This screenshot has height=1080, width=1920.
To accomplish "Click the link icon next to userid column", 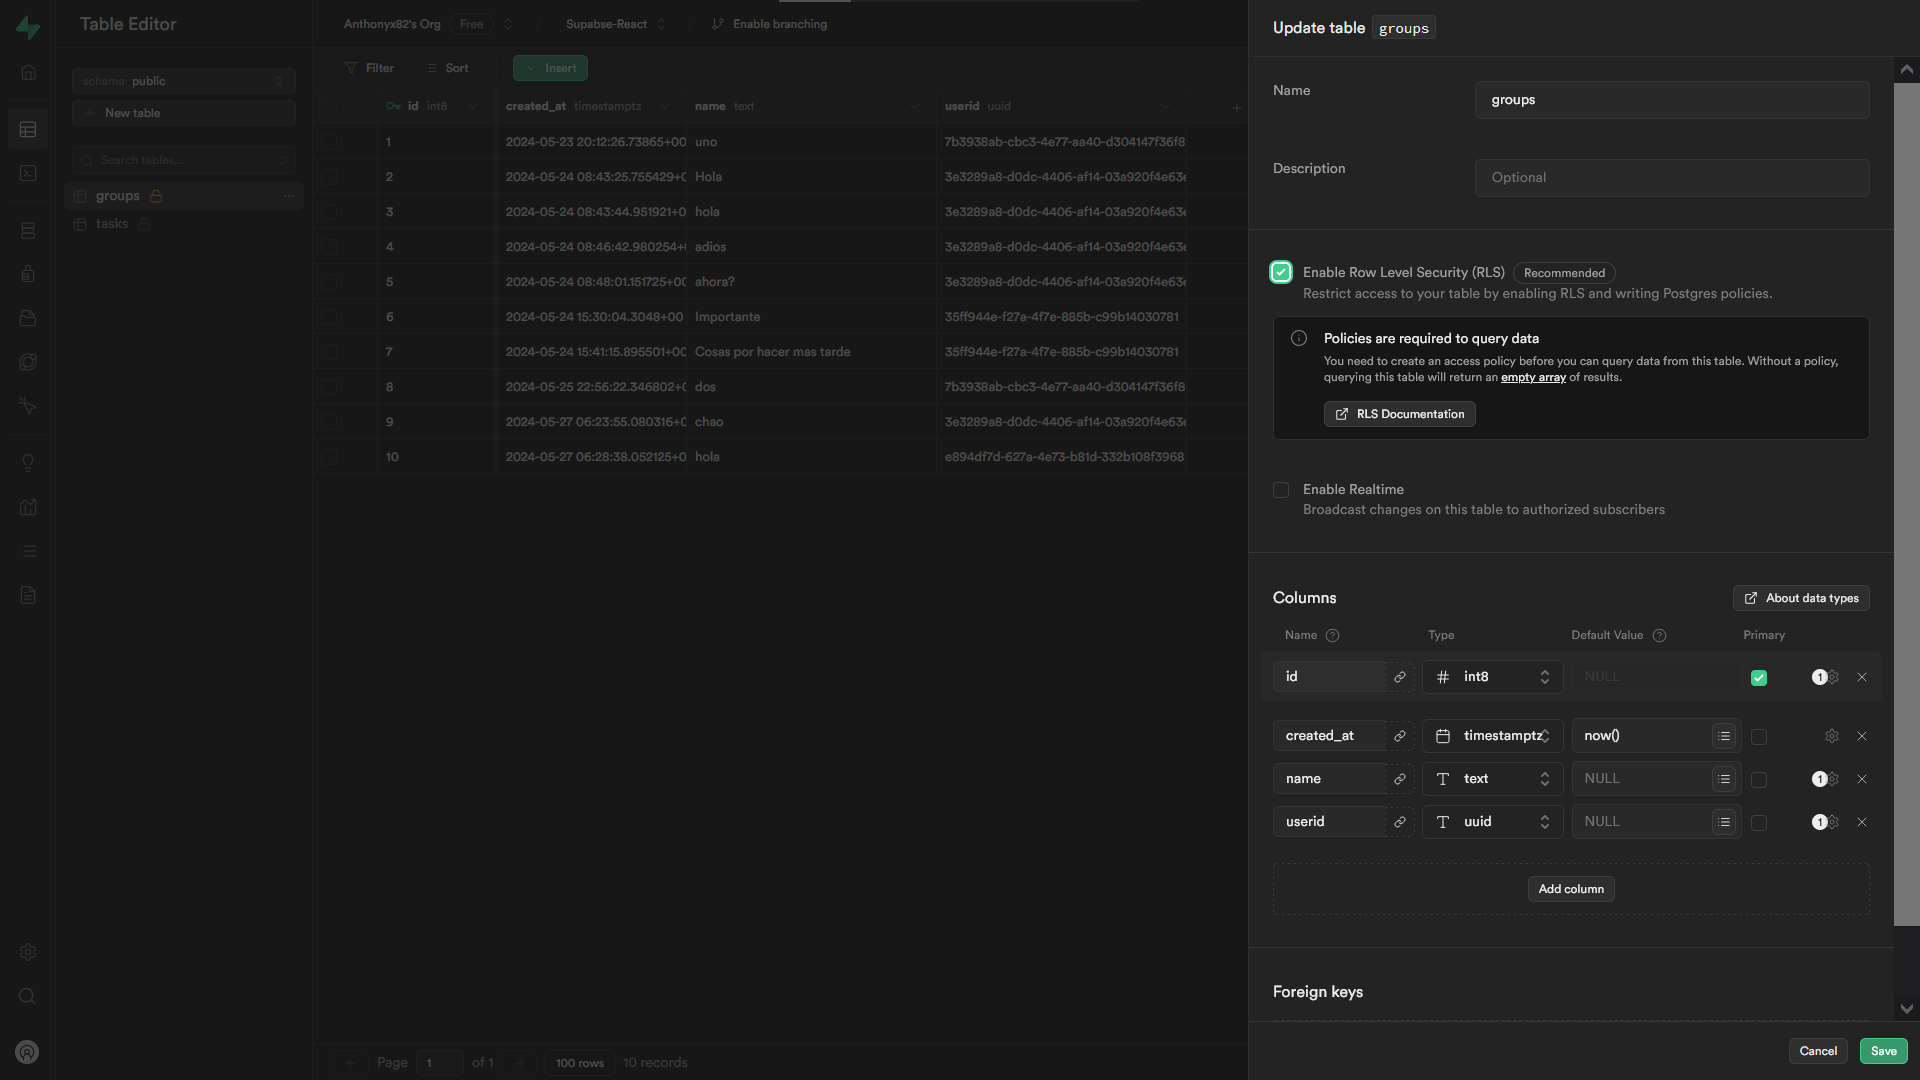I will 1400,822.
